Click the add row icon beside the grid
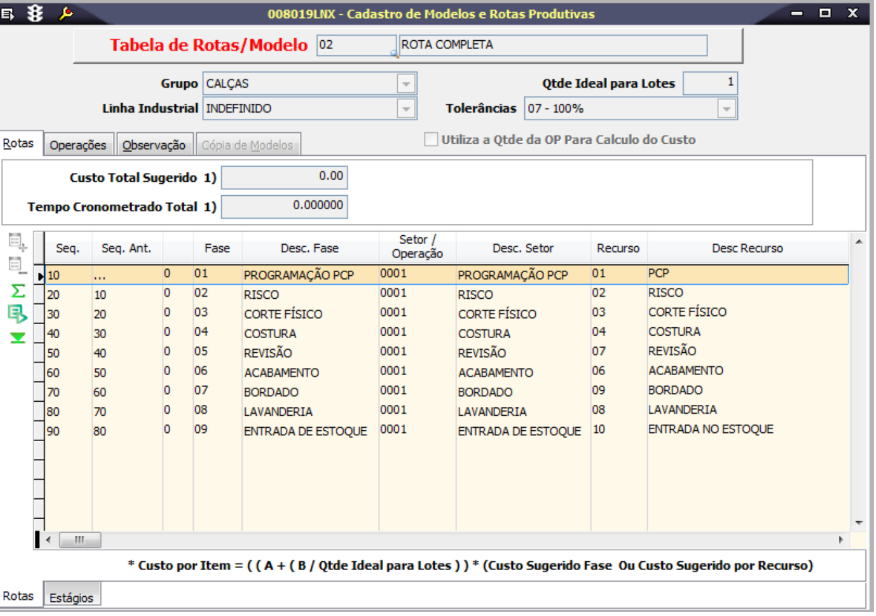Screen dimensions: 876x616 [x=17, y=242]
